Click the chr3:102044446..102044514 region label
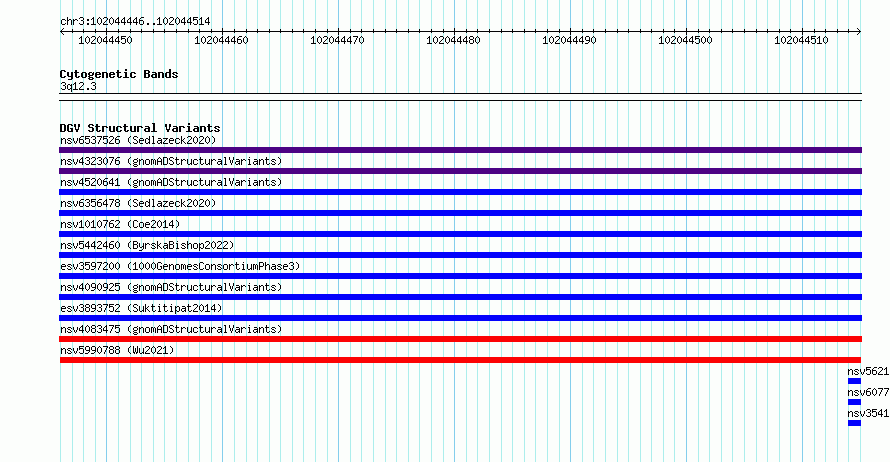 point(135,21)
